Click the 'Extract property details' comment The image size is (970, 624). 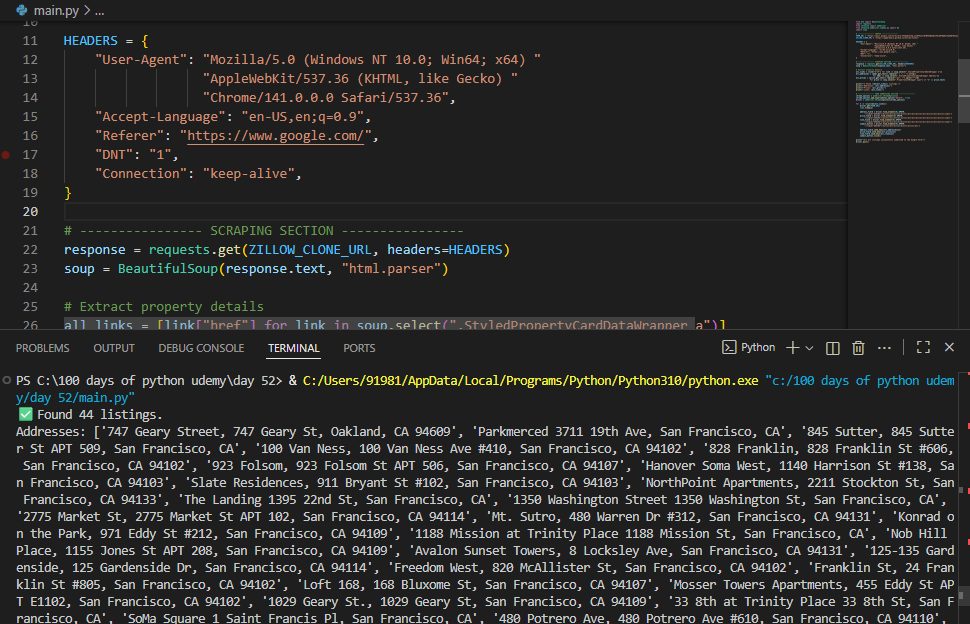163,307
